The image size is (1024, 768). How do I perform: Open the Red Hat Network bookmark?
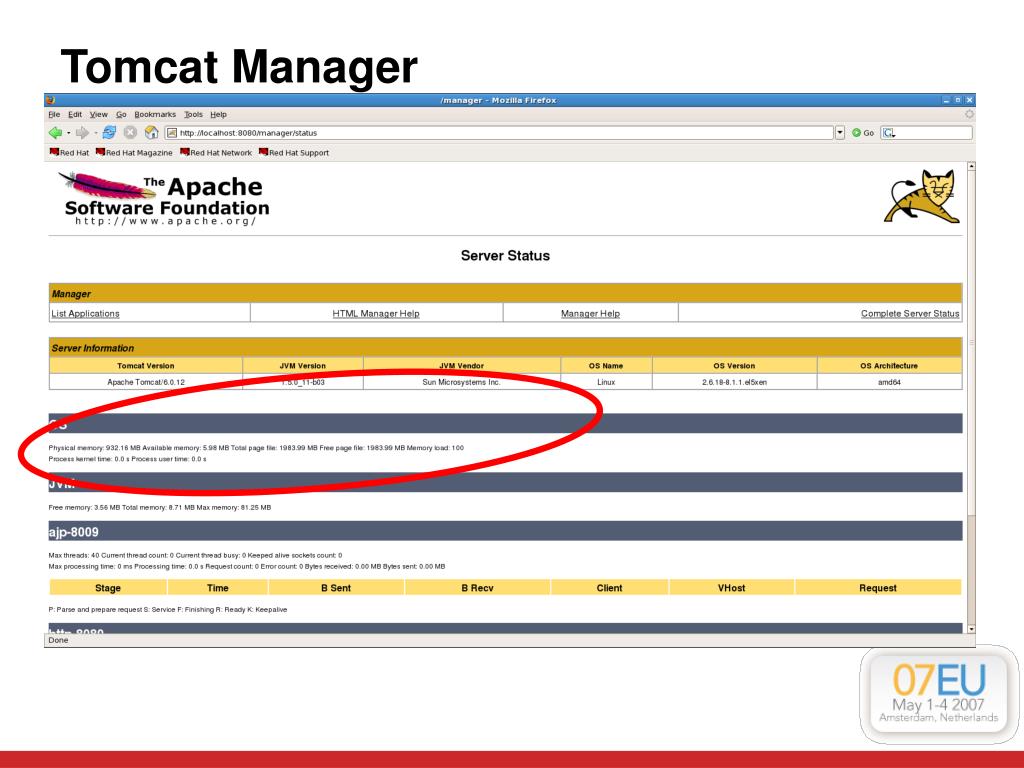tap(216, 152)
